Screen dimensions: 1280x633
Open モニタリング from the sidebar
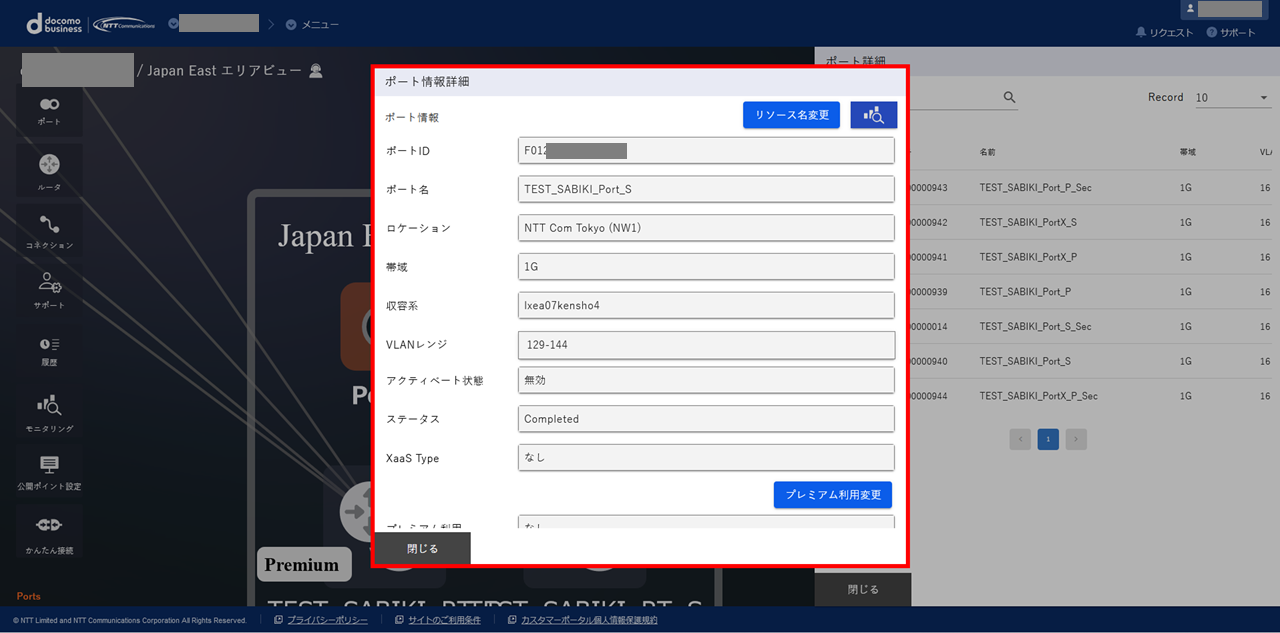click(x=48, y=410)
